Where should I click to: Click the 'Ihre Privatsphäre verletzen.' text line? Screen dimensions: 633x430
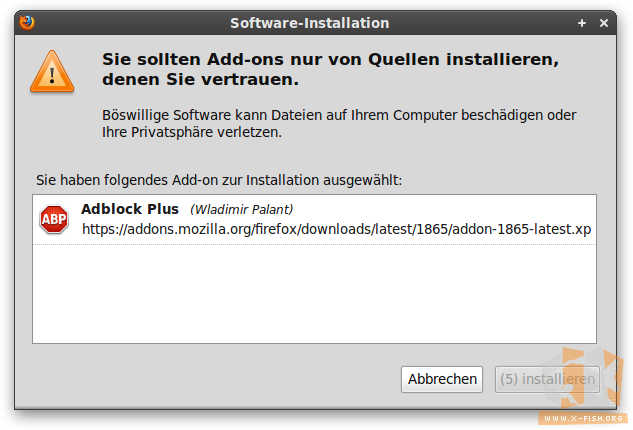point(192,132)
